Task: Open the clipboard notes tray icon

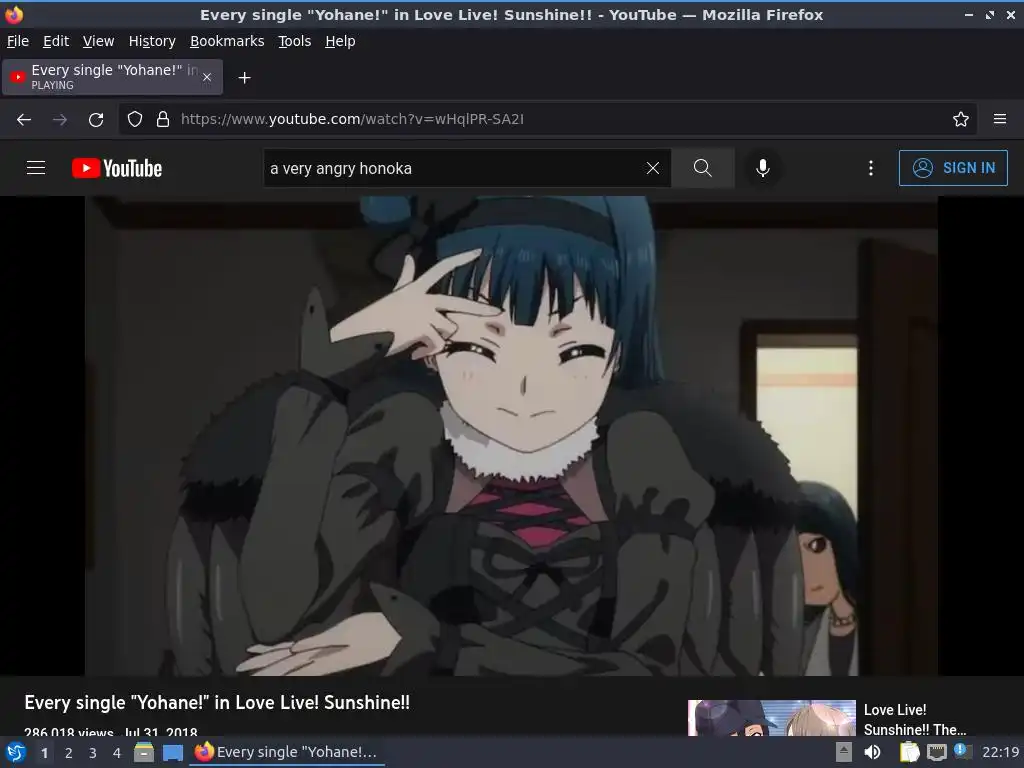Action: [x=909, y=752]
